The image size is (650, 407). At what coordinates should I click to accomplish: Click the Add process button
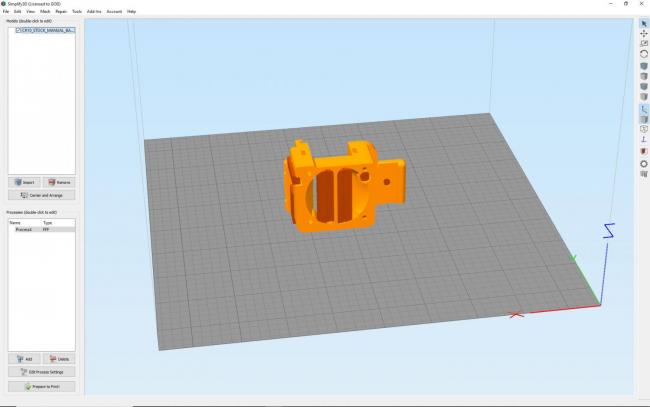coord(24,359)
